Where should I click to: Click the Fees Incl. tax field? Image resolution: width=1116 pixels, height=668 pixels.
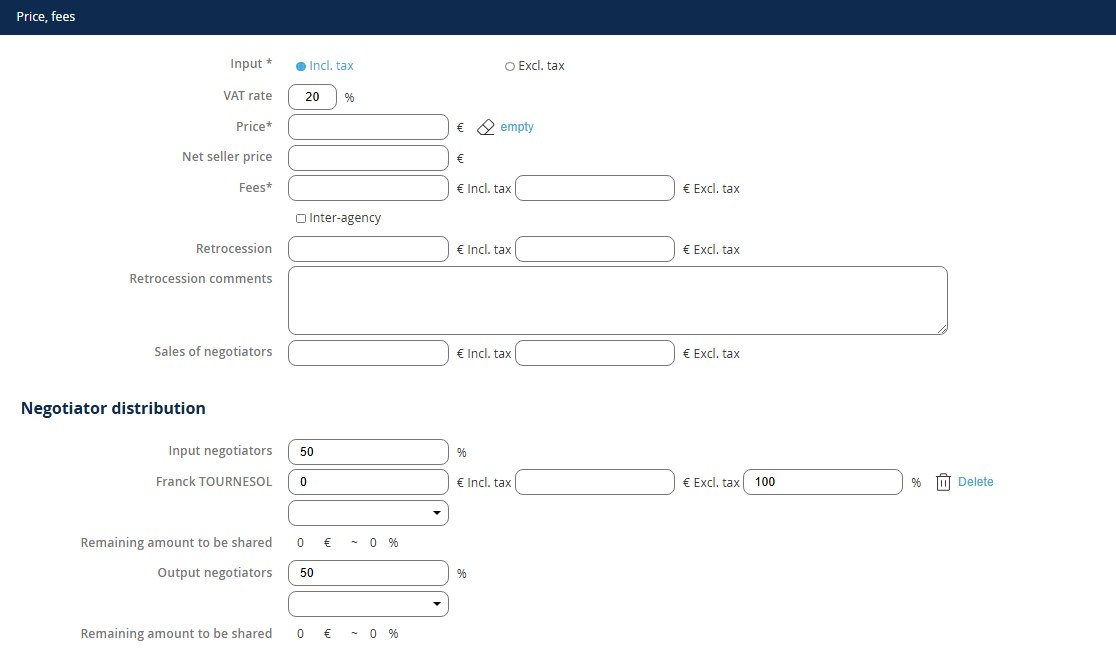point(368,188)
